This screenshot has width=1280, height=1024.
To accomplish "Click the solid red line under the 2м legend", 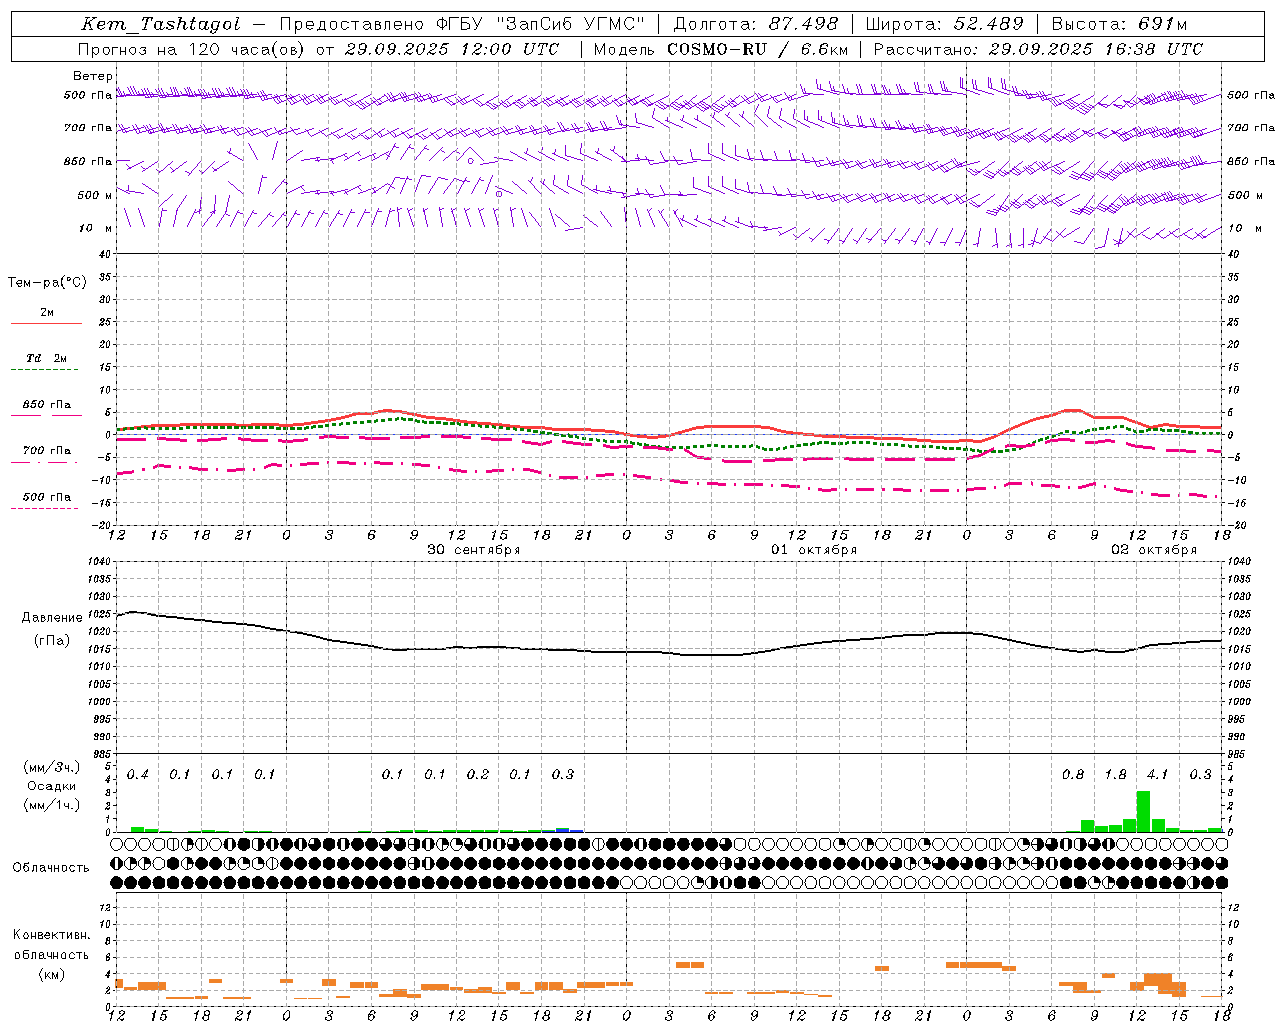I will pos(46,323).
